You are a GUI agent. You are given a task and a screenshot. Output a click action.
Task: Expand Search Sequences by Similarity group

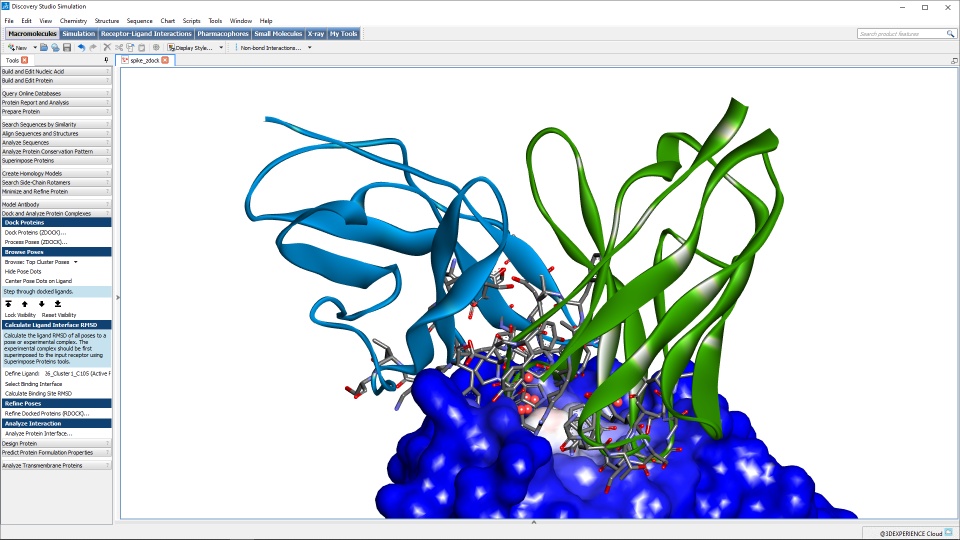56,124
